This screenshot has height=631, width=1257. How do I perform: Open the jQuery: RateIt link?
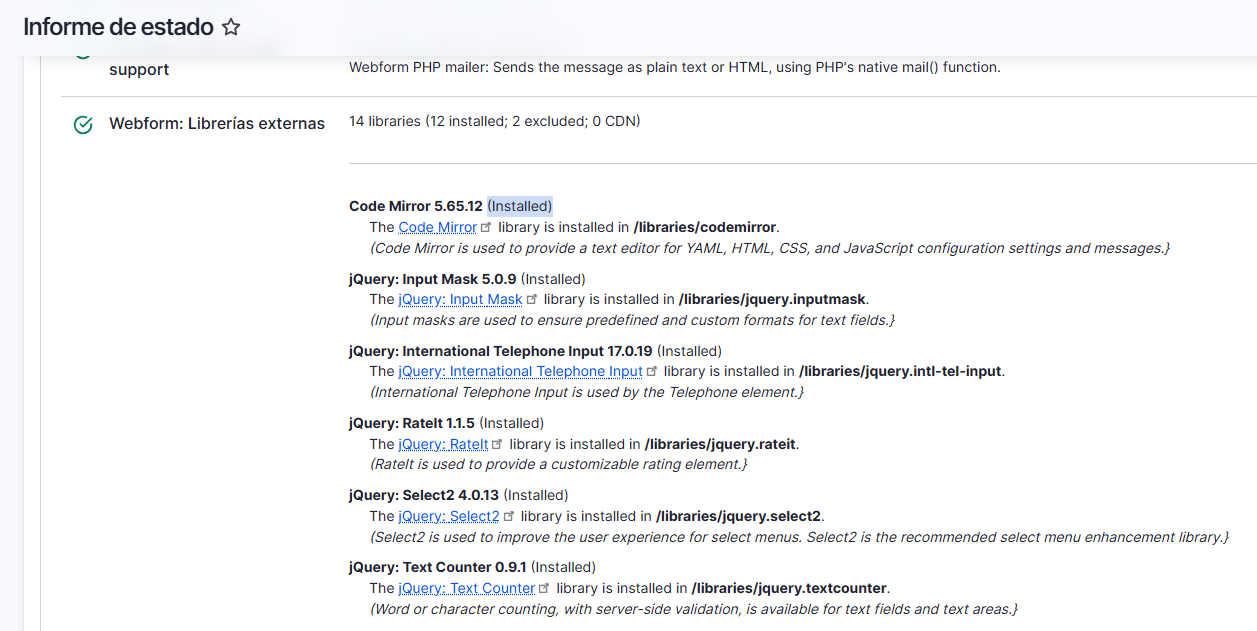[443, 444]
